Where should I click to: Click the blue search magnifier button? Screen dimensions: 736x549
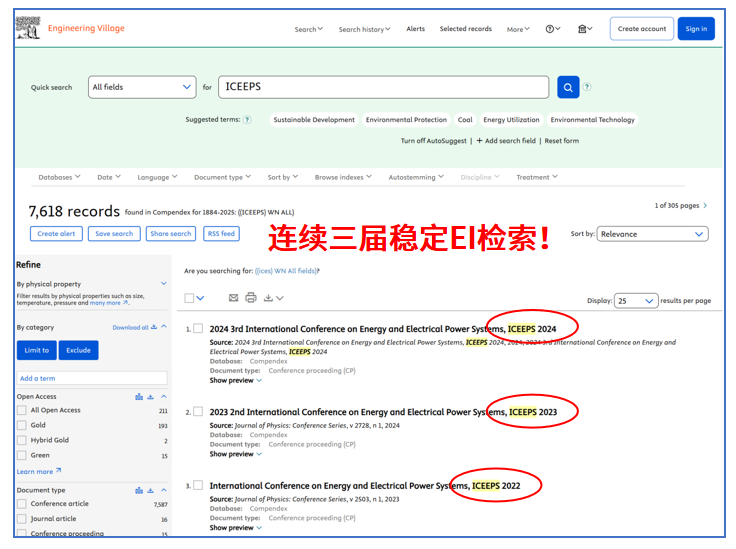click(x=568, y=87)
